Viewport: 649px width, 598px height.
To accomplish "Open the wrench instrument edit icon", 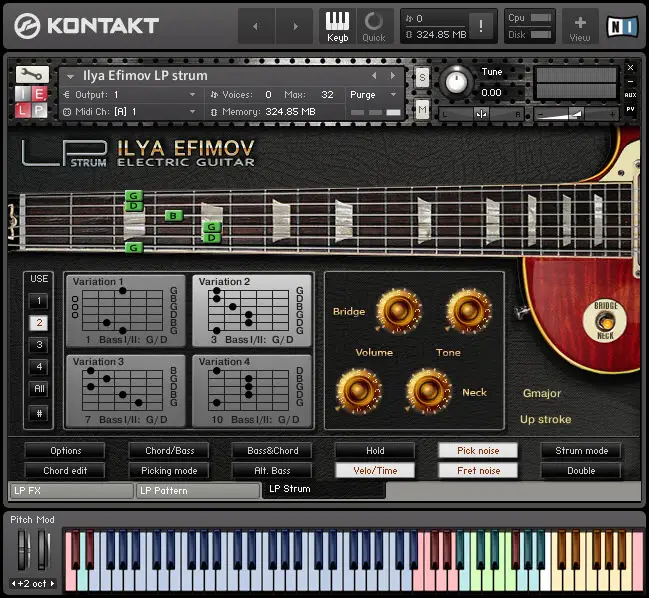I will pos(32,74).
